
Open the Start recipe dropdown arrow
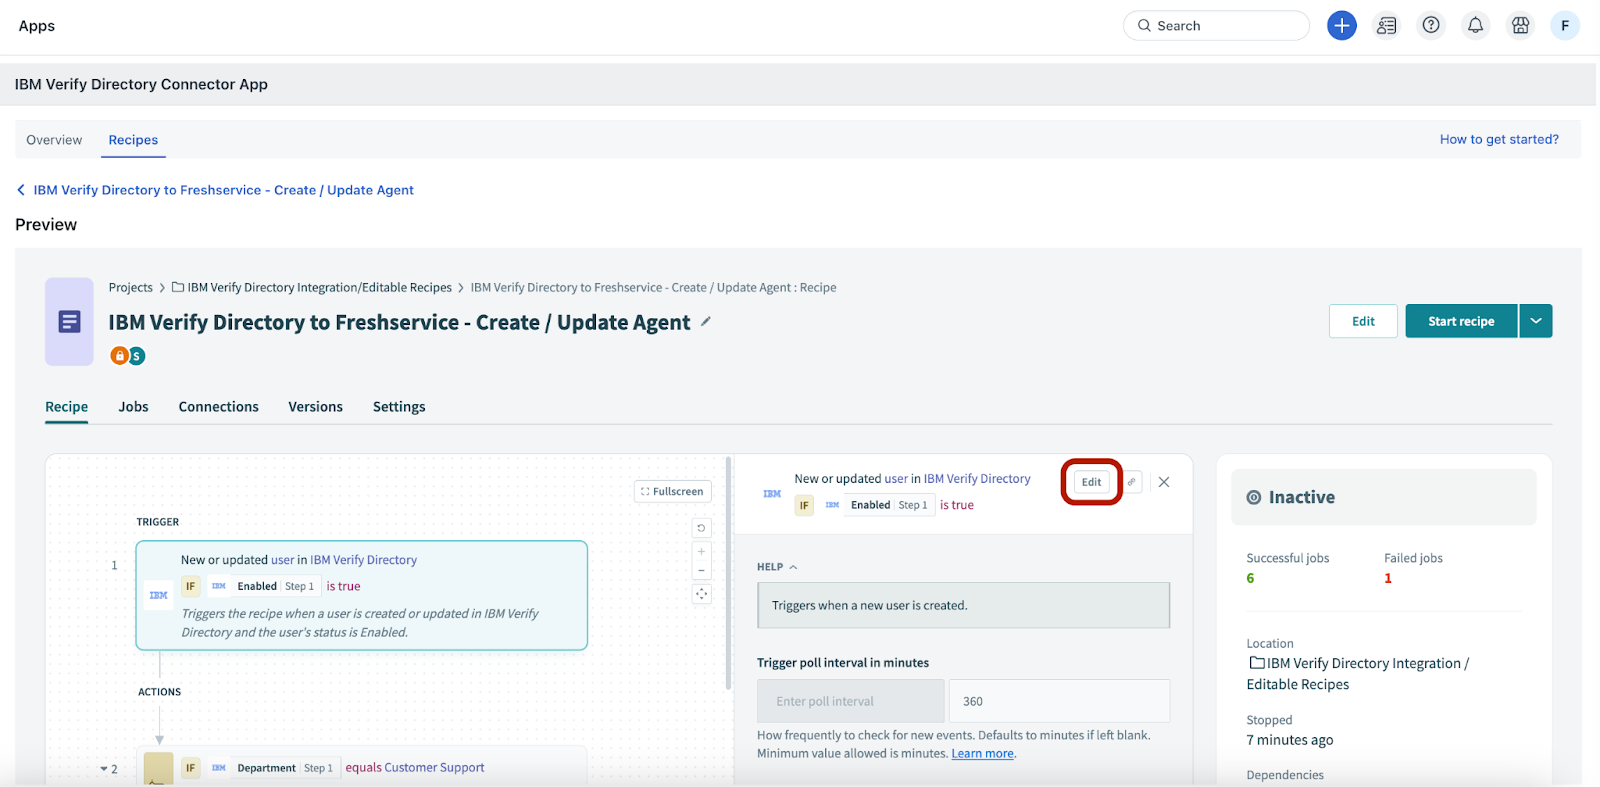coord(1536,321)
